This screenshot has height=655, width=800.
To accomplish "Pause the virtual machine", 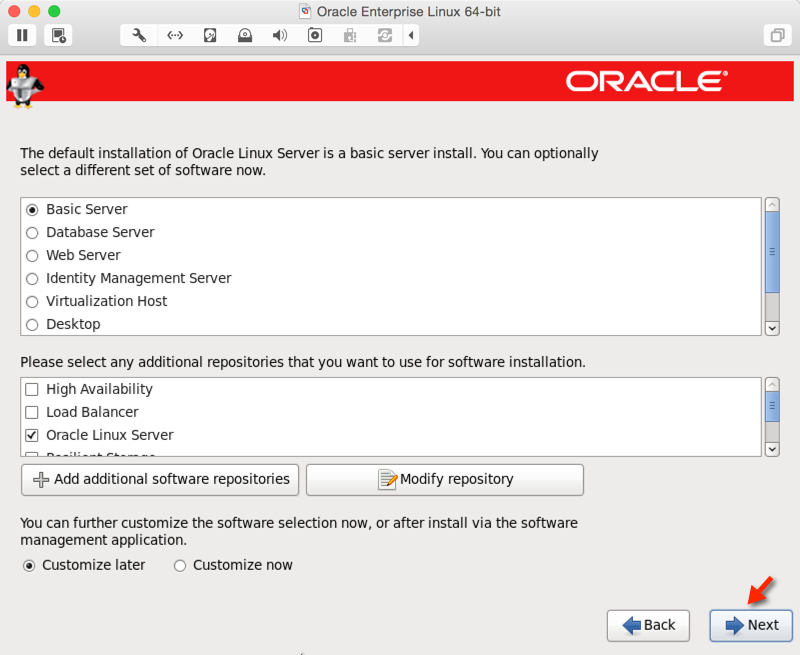I will tap(22, 35).
